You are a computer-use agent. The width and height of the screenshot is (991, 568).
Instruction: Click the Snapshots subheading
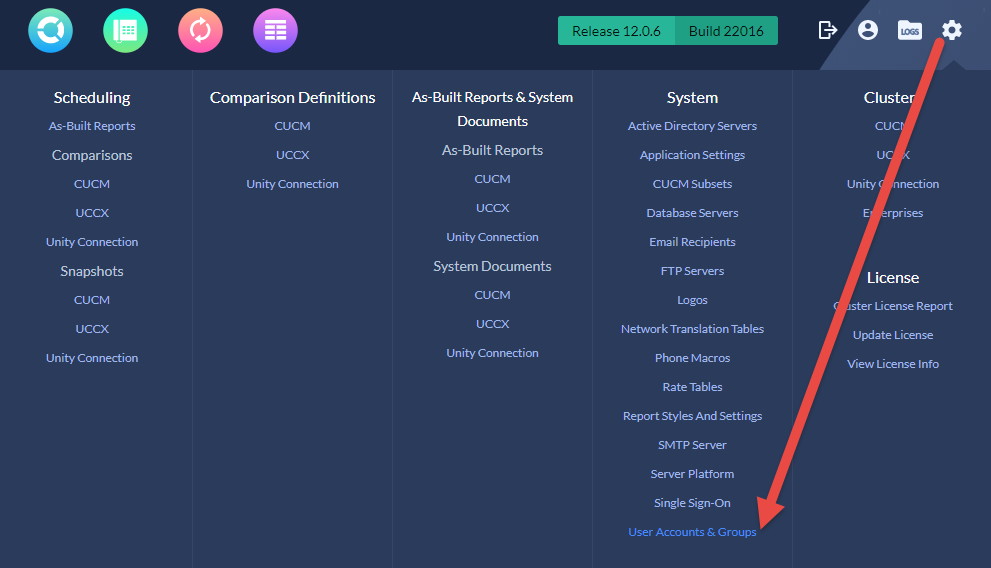92,272
